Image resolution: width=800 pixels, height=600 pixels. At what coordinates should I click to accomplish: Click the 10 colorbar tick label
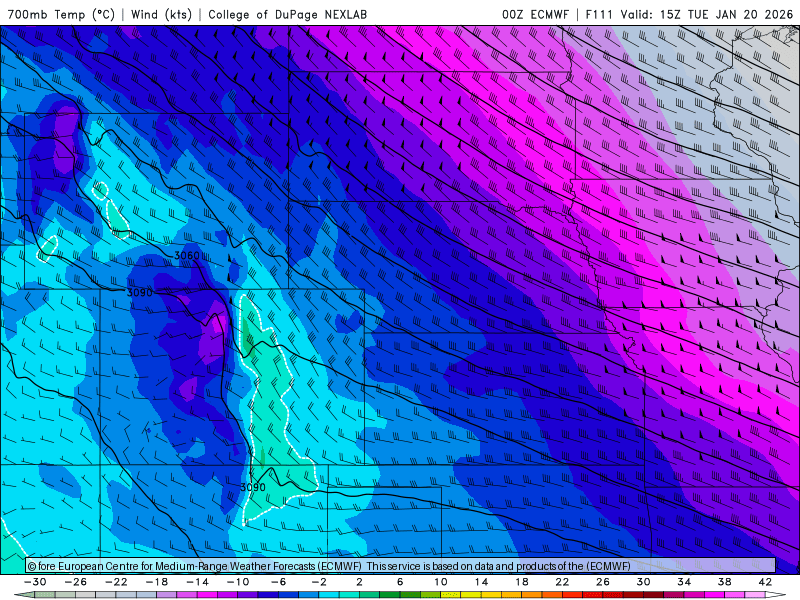[440, 582]
